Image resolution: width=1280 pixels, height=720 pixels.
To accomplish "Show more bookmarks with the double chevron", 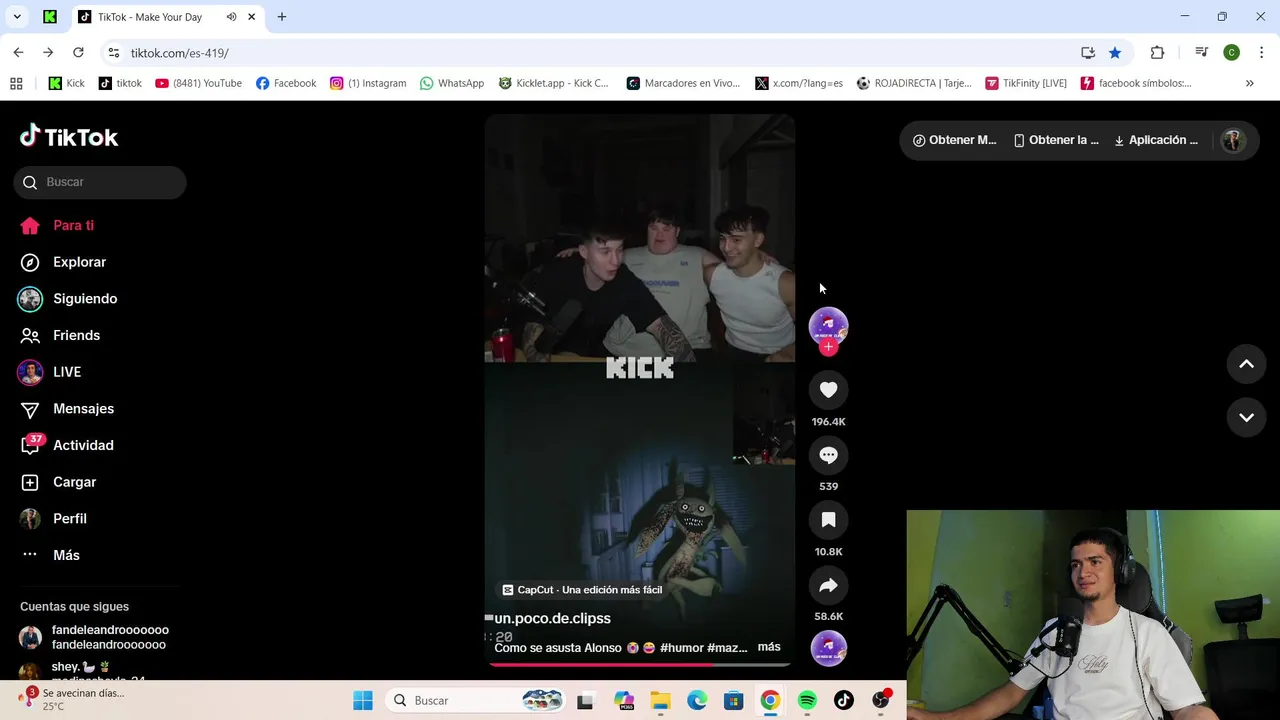I will [1249, 83].
